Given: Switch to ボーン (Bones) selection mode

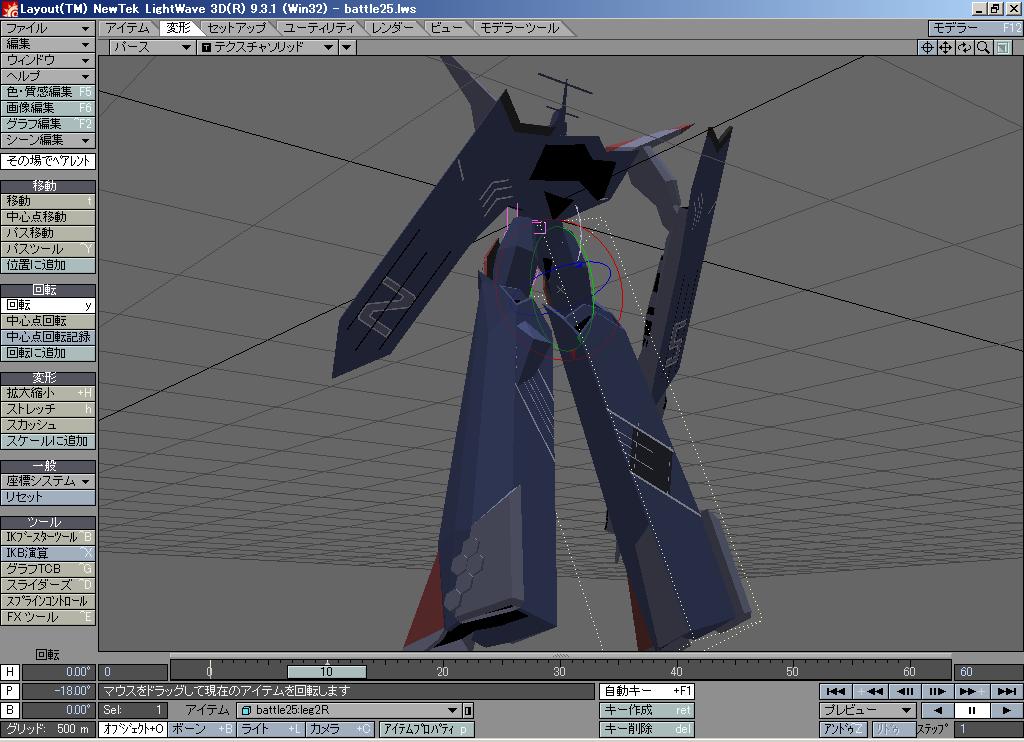Looking at the screenshot, I should pos(202,729).
